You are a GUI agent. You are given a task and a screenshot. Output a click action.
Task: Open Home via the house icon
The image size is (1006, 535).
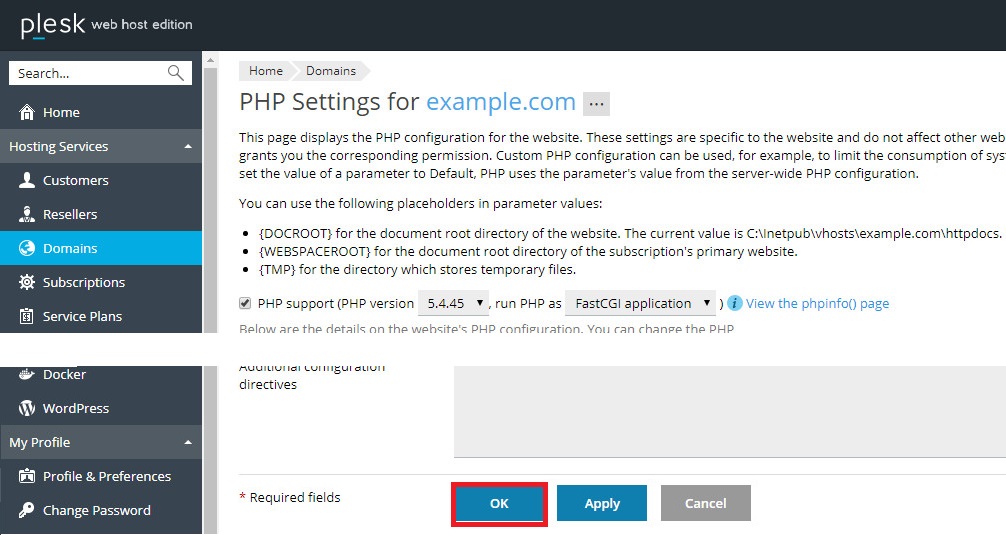[x=27, y=112]
